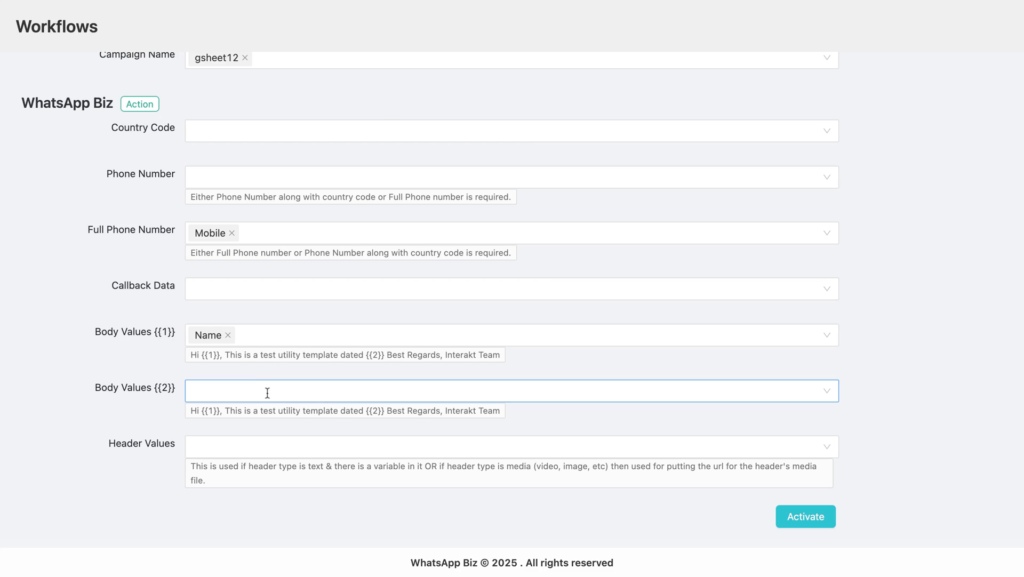
Task: Click the Workflows page title
Action: coord(57,27)
